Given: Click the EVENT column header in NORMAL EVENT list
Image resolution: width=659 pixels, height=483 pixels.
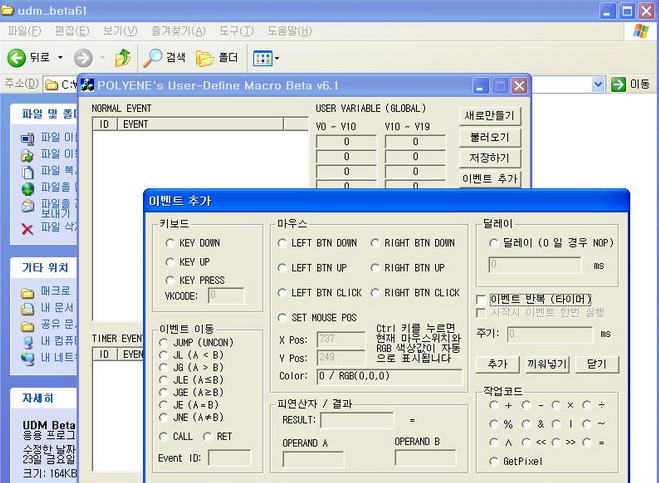Looking at the screenshot, I should coord(200,124).
